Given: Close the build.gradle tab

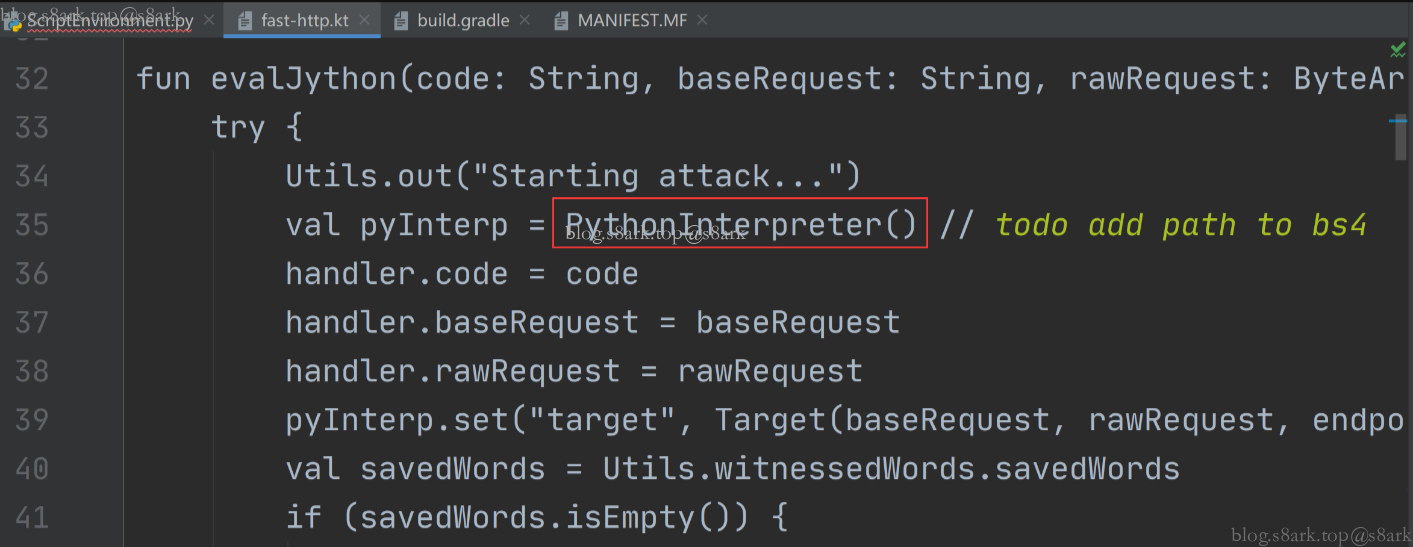Looking at the screenshot, I should pos(525,20).
